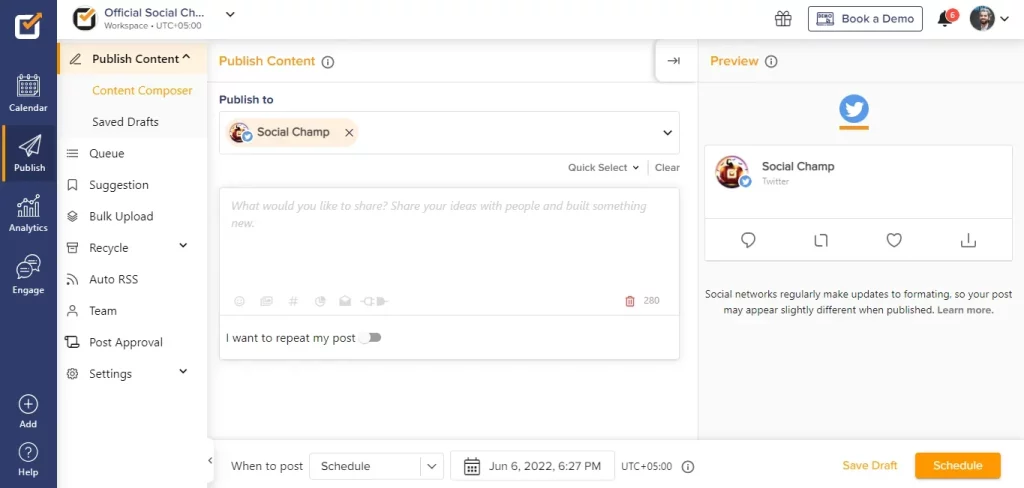This screenshot has height=488, width=1024.
Task: Click the Social Champ avatar in preview
Action: coord(731,172)
